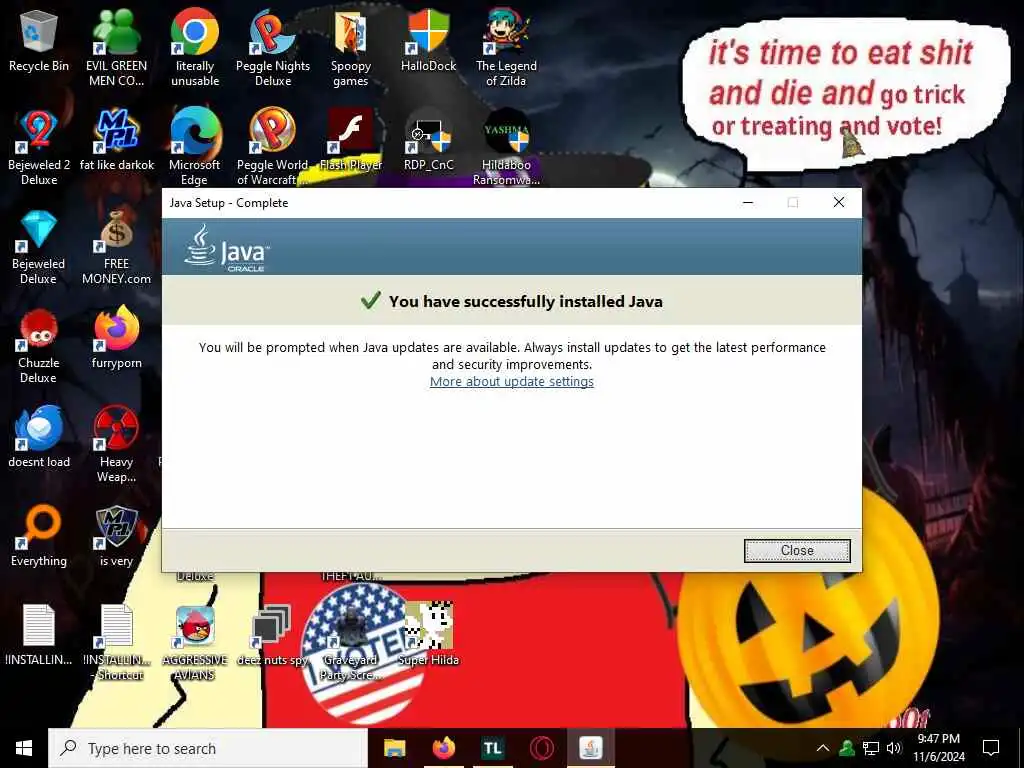This screenshot has height=768, width=1024.
Task: Select the deez nuts spy desktop icon
Action: point(272,635)
